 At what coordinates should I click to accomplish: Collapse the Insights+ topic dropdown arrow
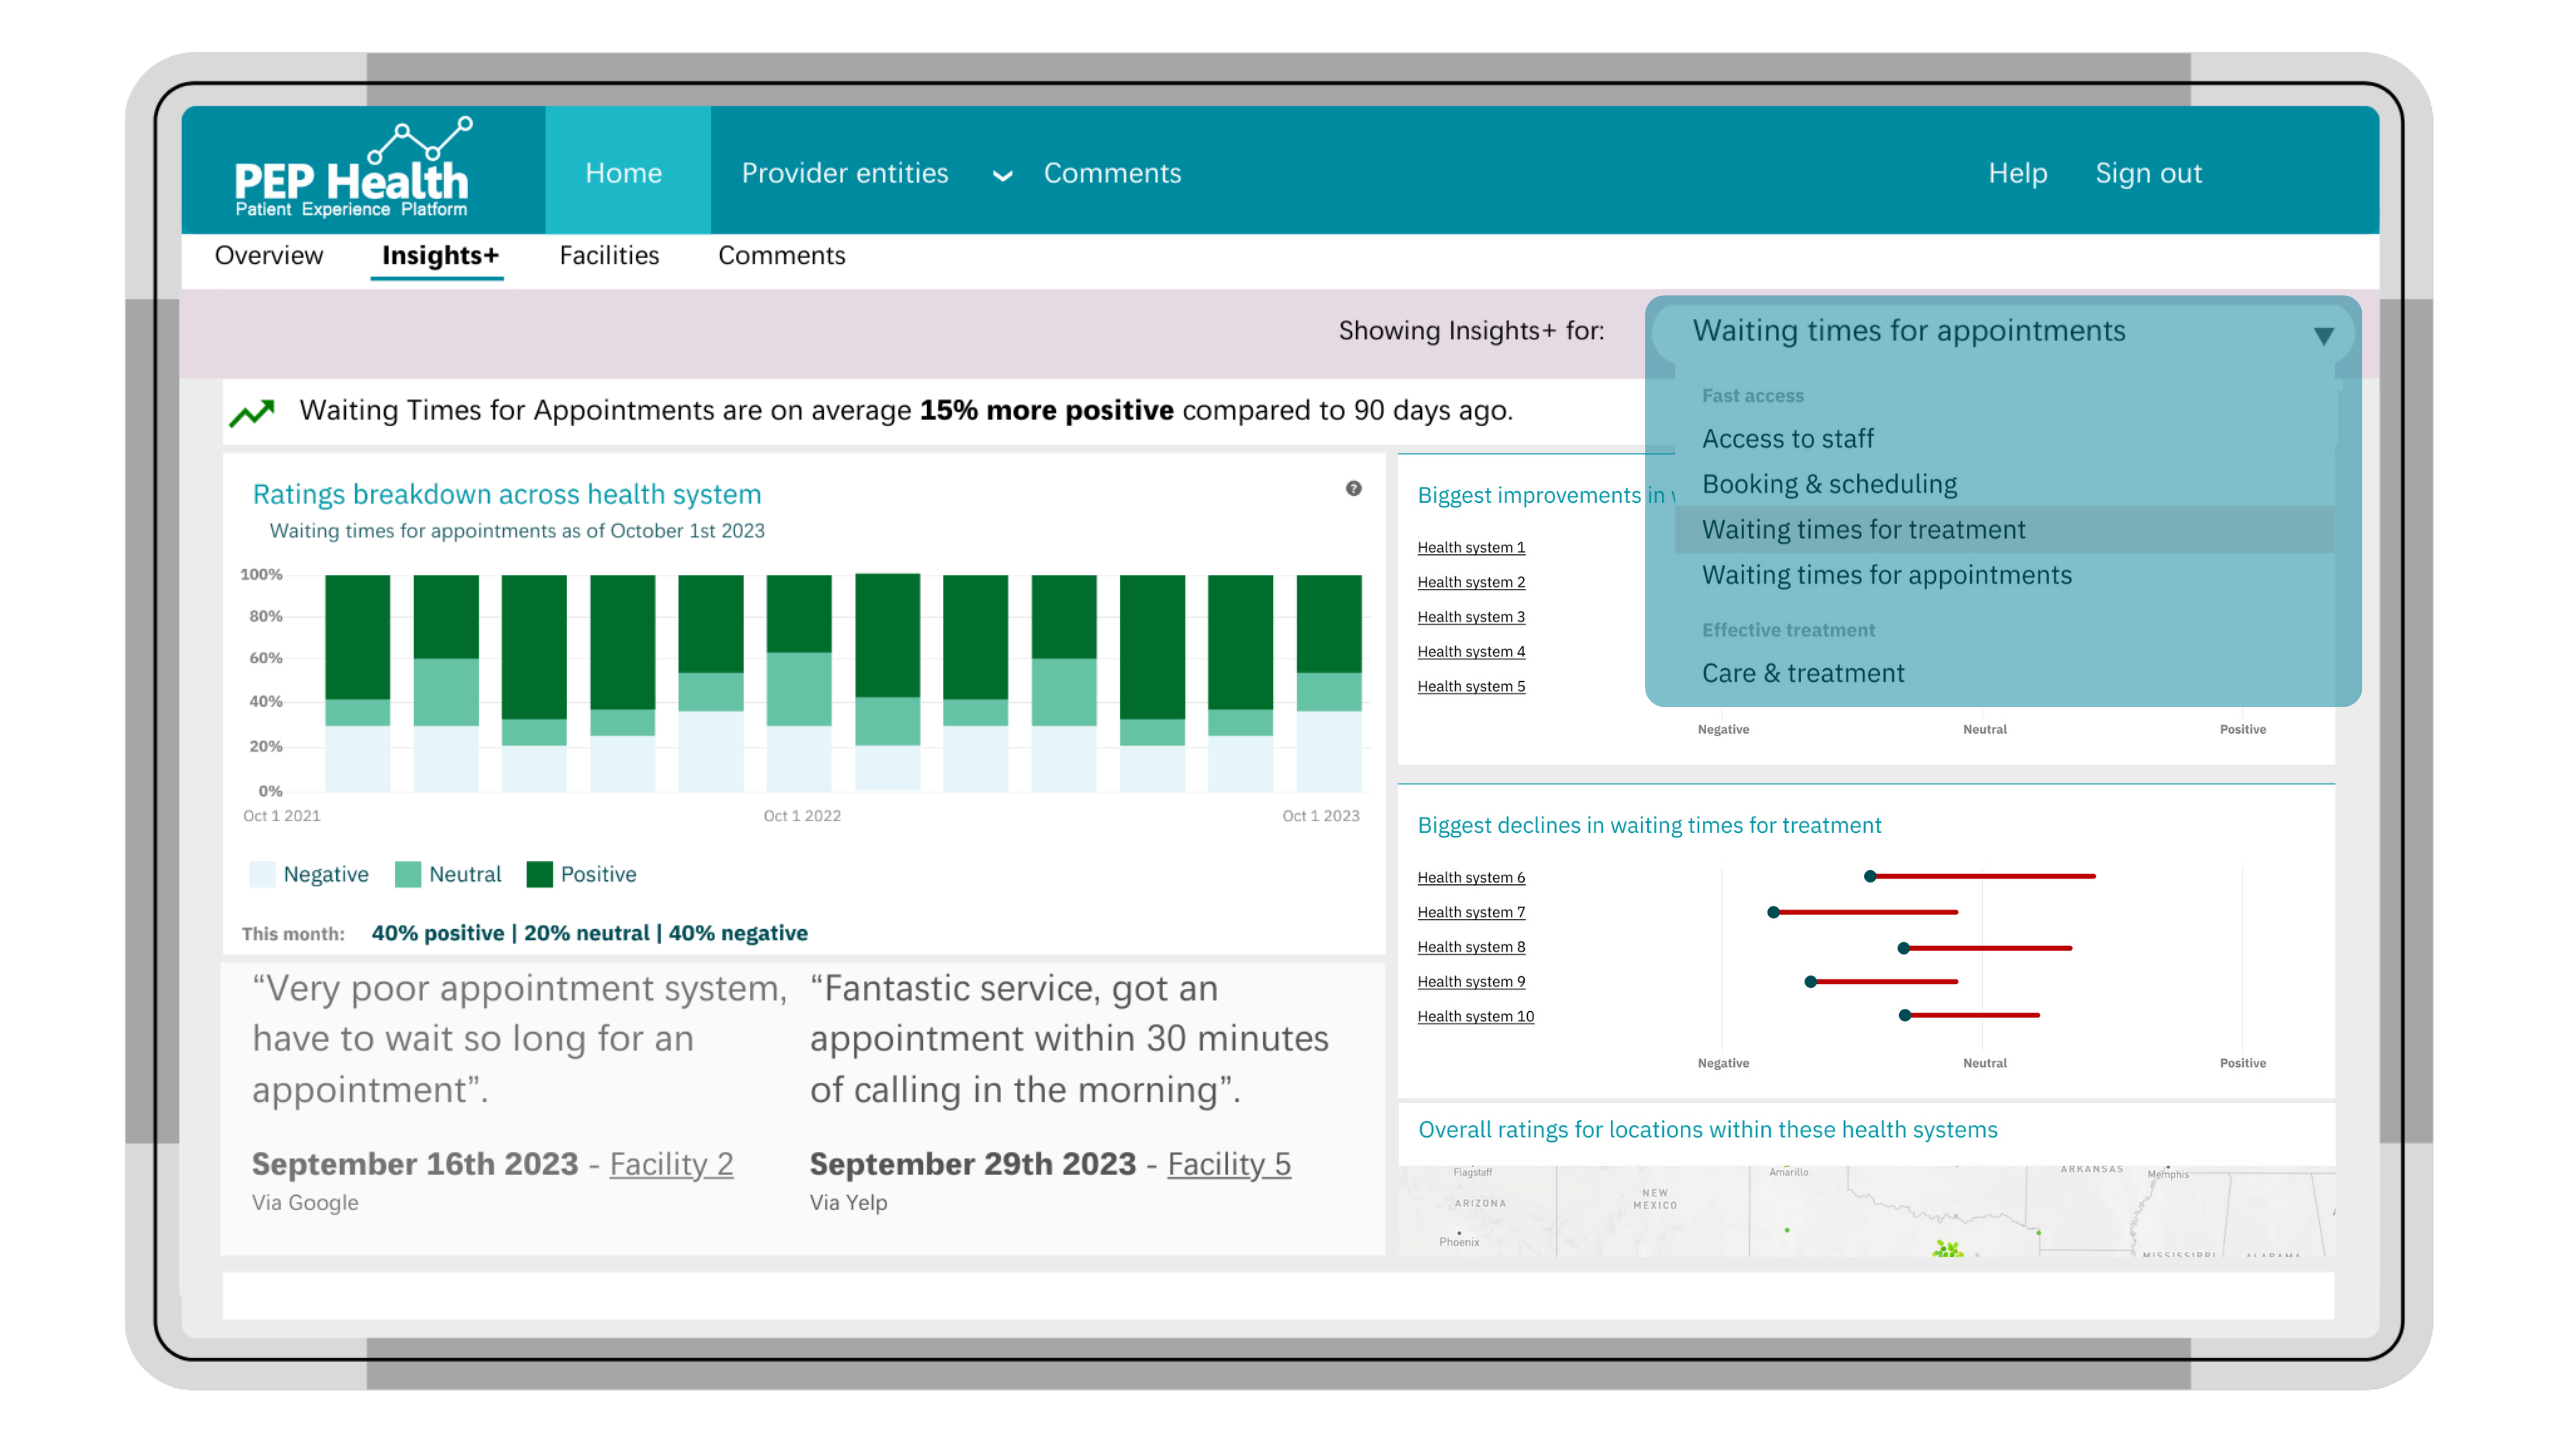2323,336
